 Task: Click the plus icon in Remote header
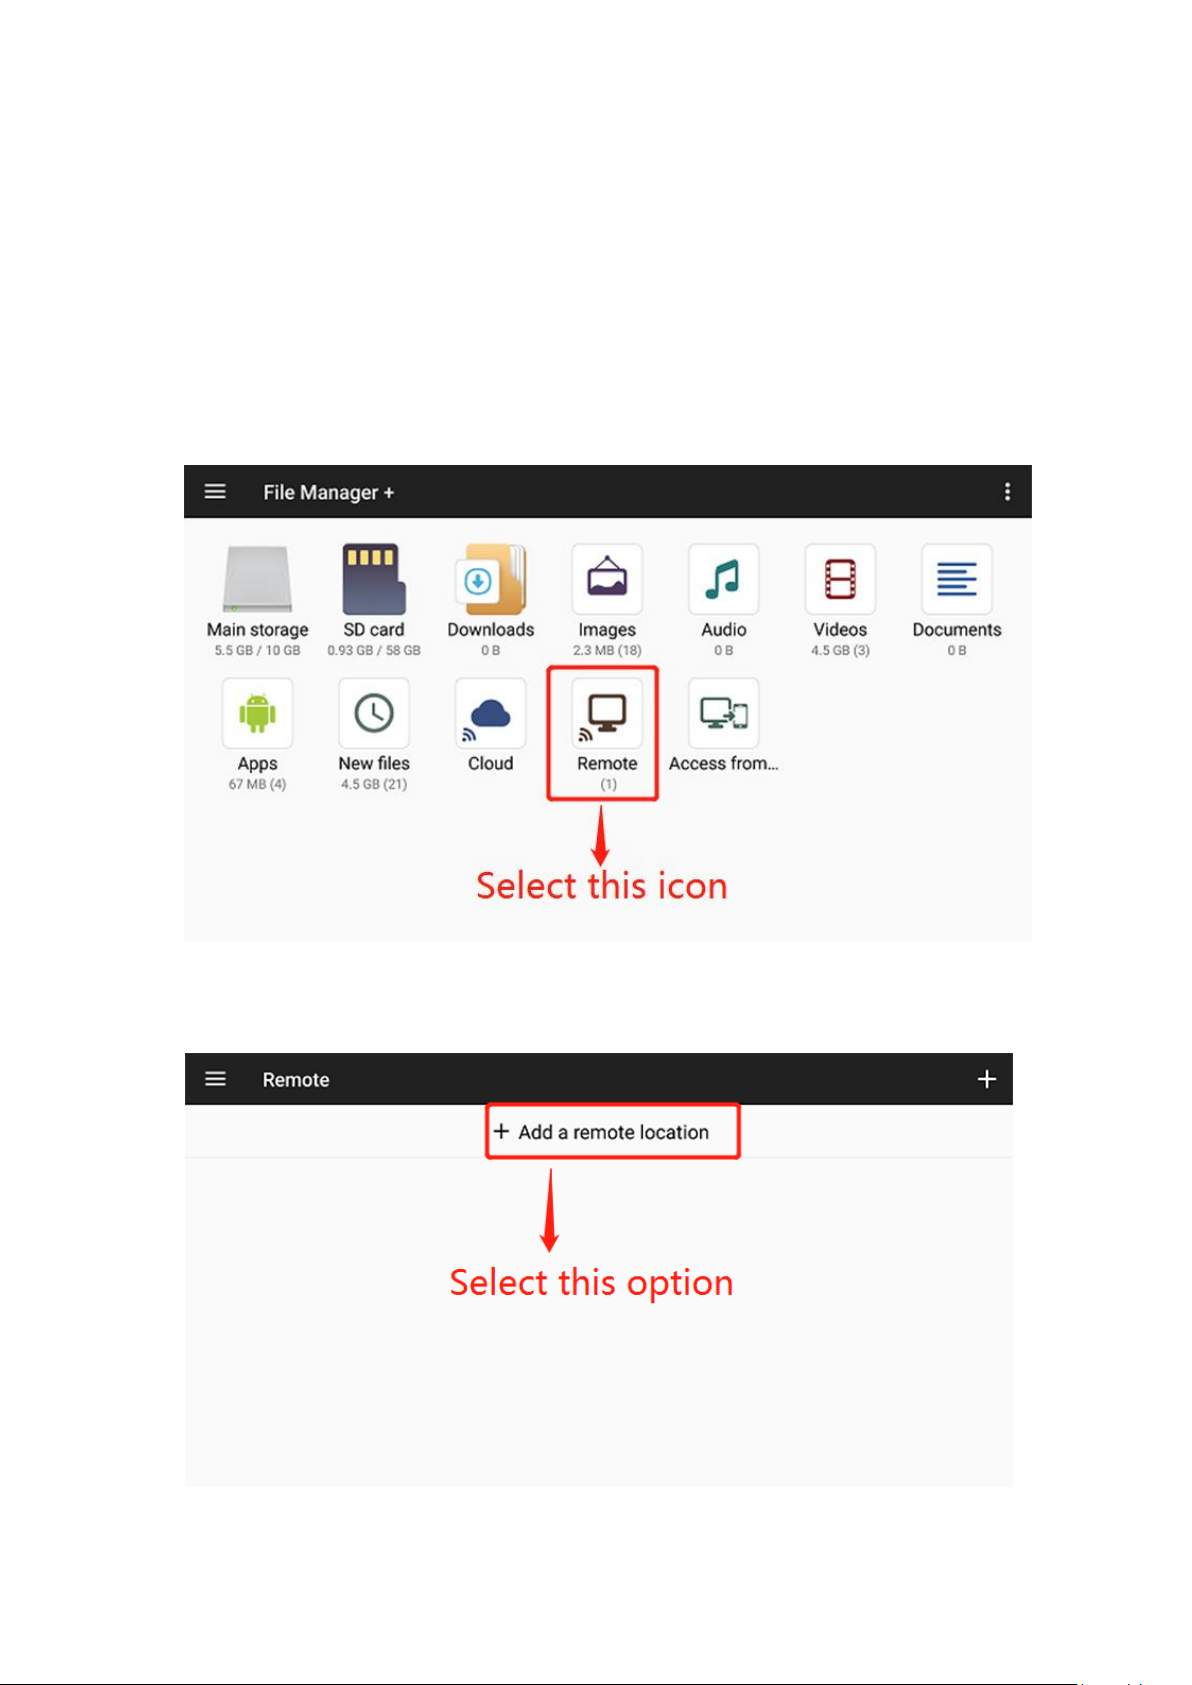click(x=987, y=1079)
